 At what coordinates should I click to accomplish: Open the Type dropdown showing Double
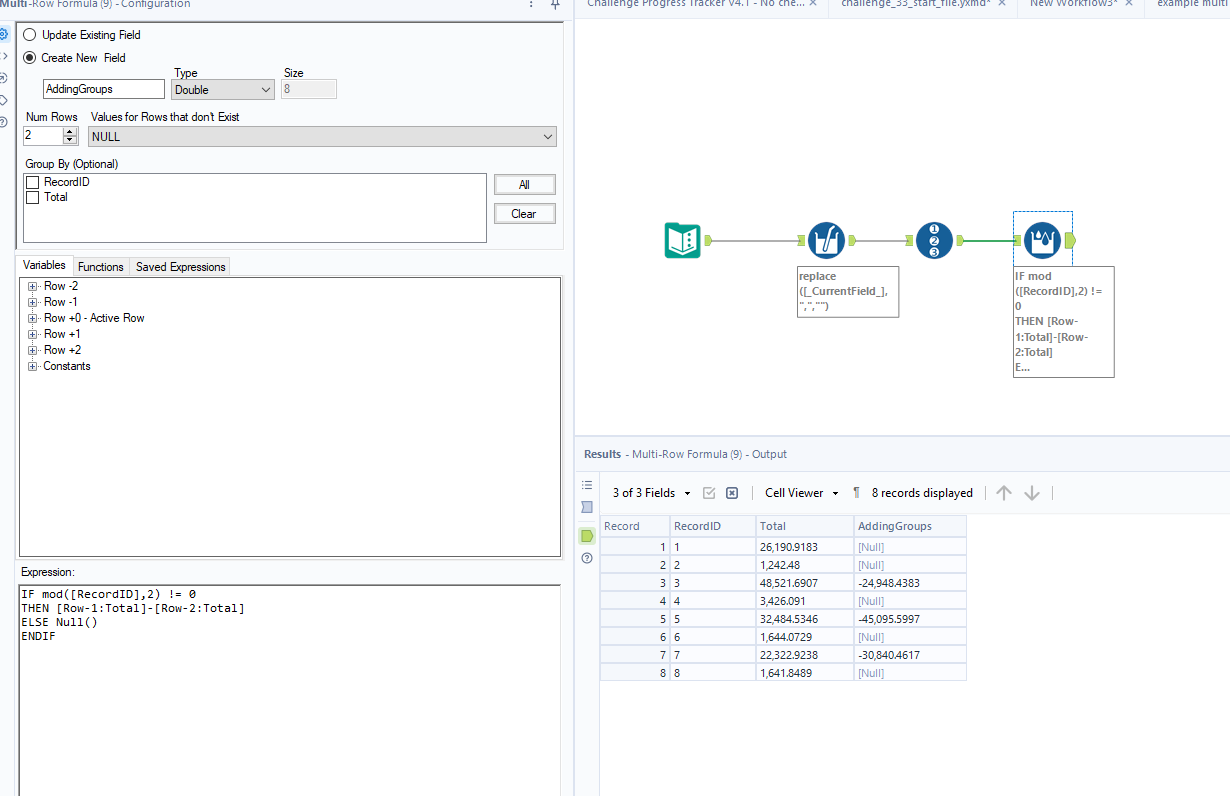(222, 89)
